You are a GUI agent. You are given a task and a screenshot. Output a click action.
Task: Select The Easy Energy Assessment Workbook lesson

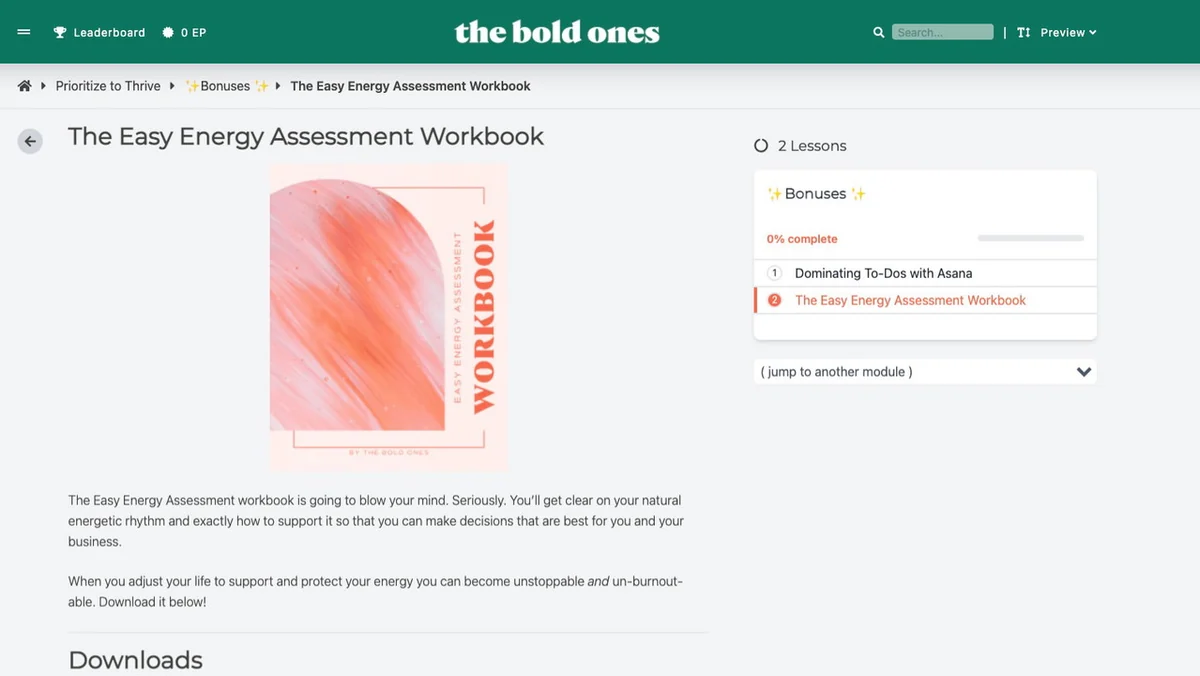tap(910, 300)
